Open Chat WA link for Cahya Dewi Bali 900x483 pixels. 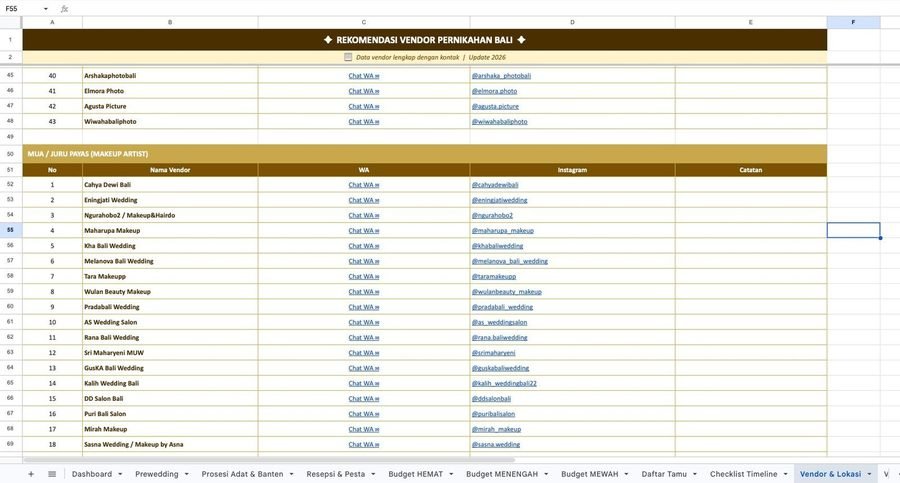pyautogui.click(x=364, y=185)
